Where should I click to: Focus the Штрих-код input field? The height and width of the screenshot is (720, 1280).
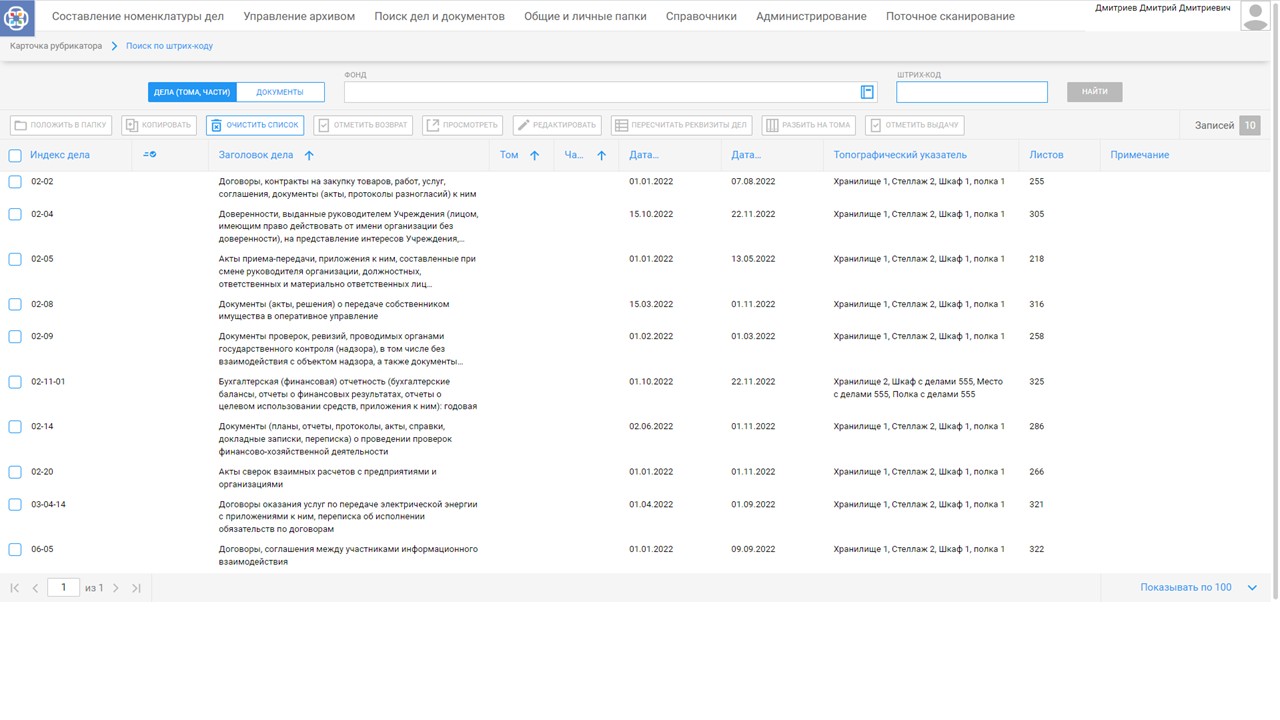[971, 92]
